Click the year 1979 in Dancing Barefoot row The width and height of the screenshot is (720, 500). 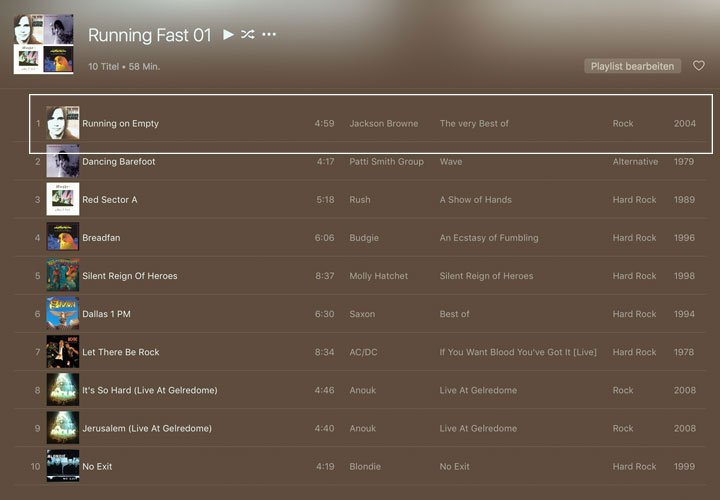[684, 162]
